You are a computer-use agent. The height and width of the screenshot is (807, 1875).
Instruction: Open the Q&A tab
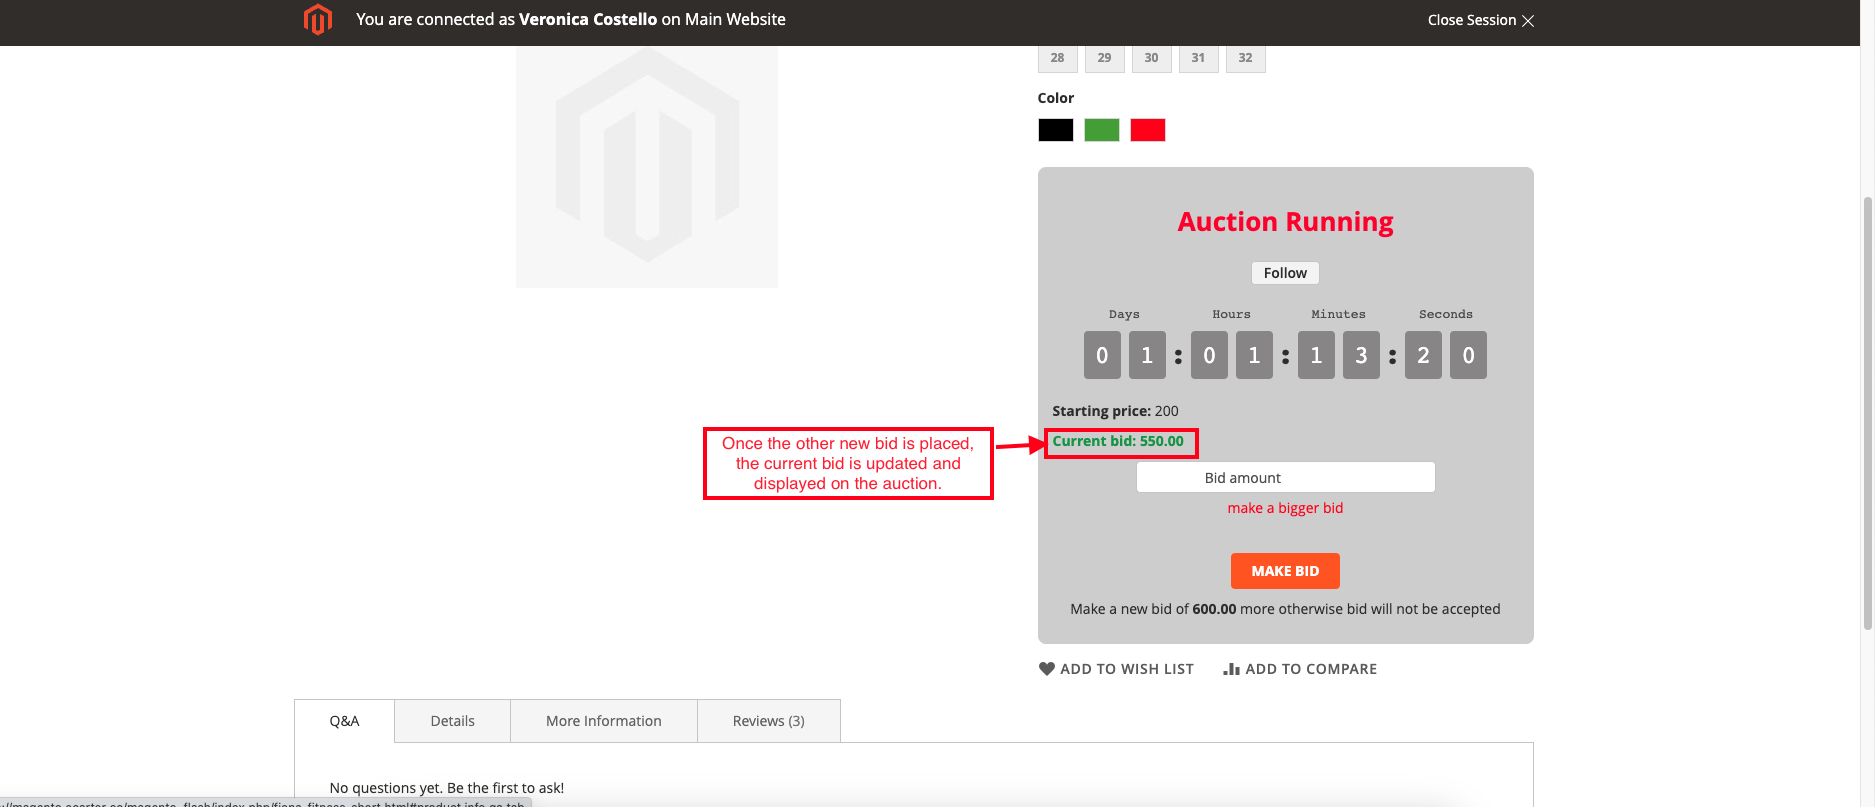coord(344,721)
